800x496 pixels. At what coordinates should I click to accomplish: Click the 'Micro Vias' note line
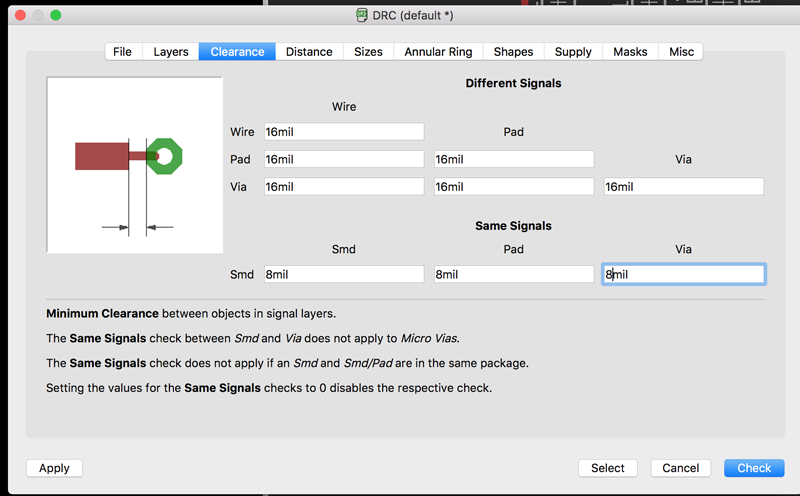[253, 338]
